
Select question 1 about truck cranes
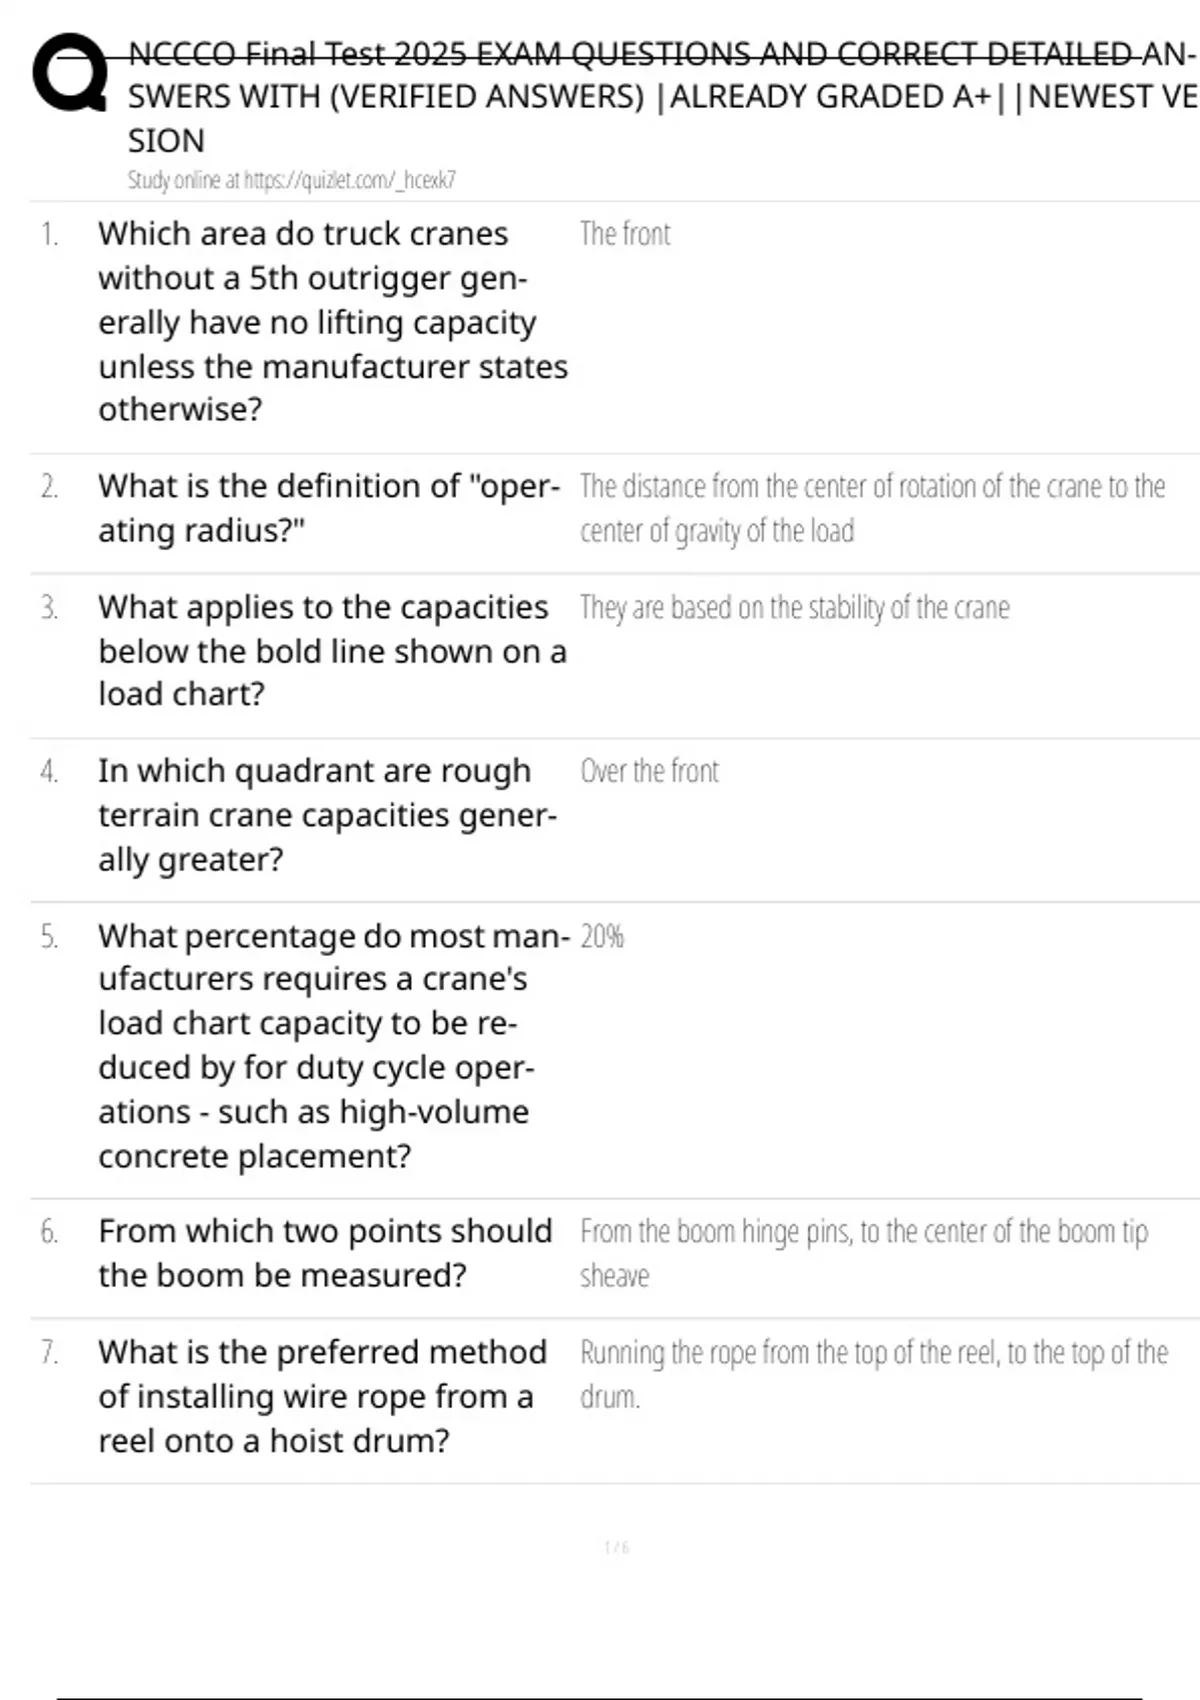pyautogui.click(x=332, y=322)
